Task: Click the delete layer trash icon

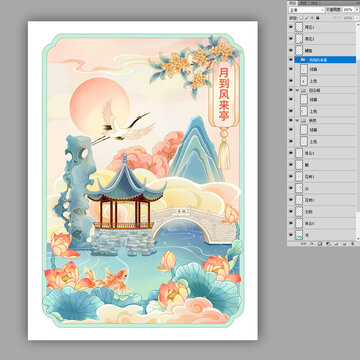Action: coord(352,244)
